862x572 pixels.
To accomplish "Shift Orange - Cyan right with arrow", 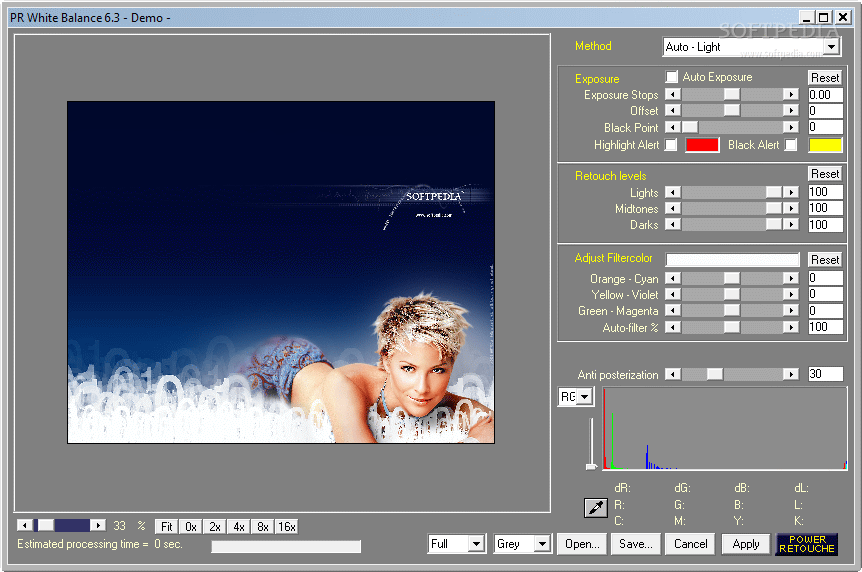I will point(791,278).
